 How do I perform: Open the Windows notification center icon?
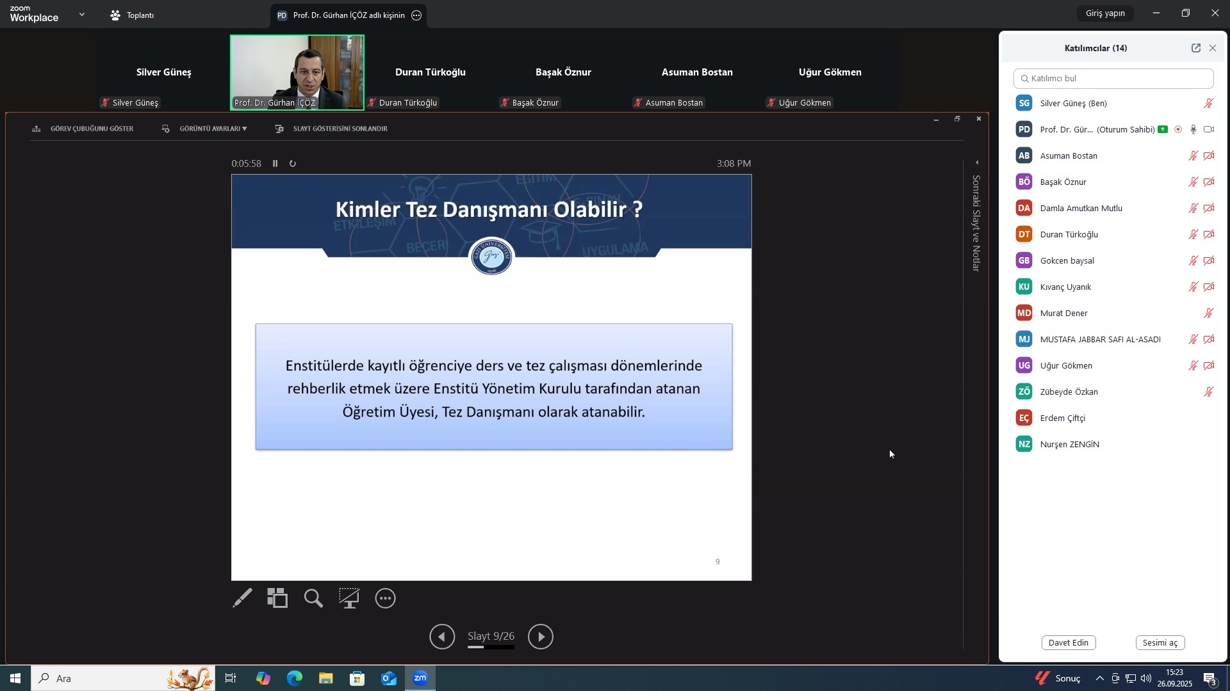1210,678
